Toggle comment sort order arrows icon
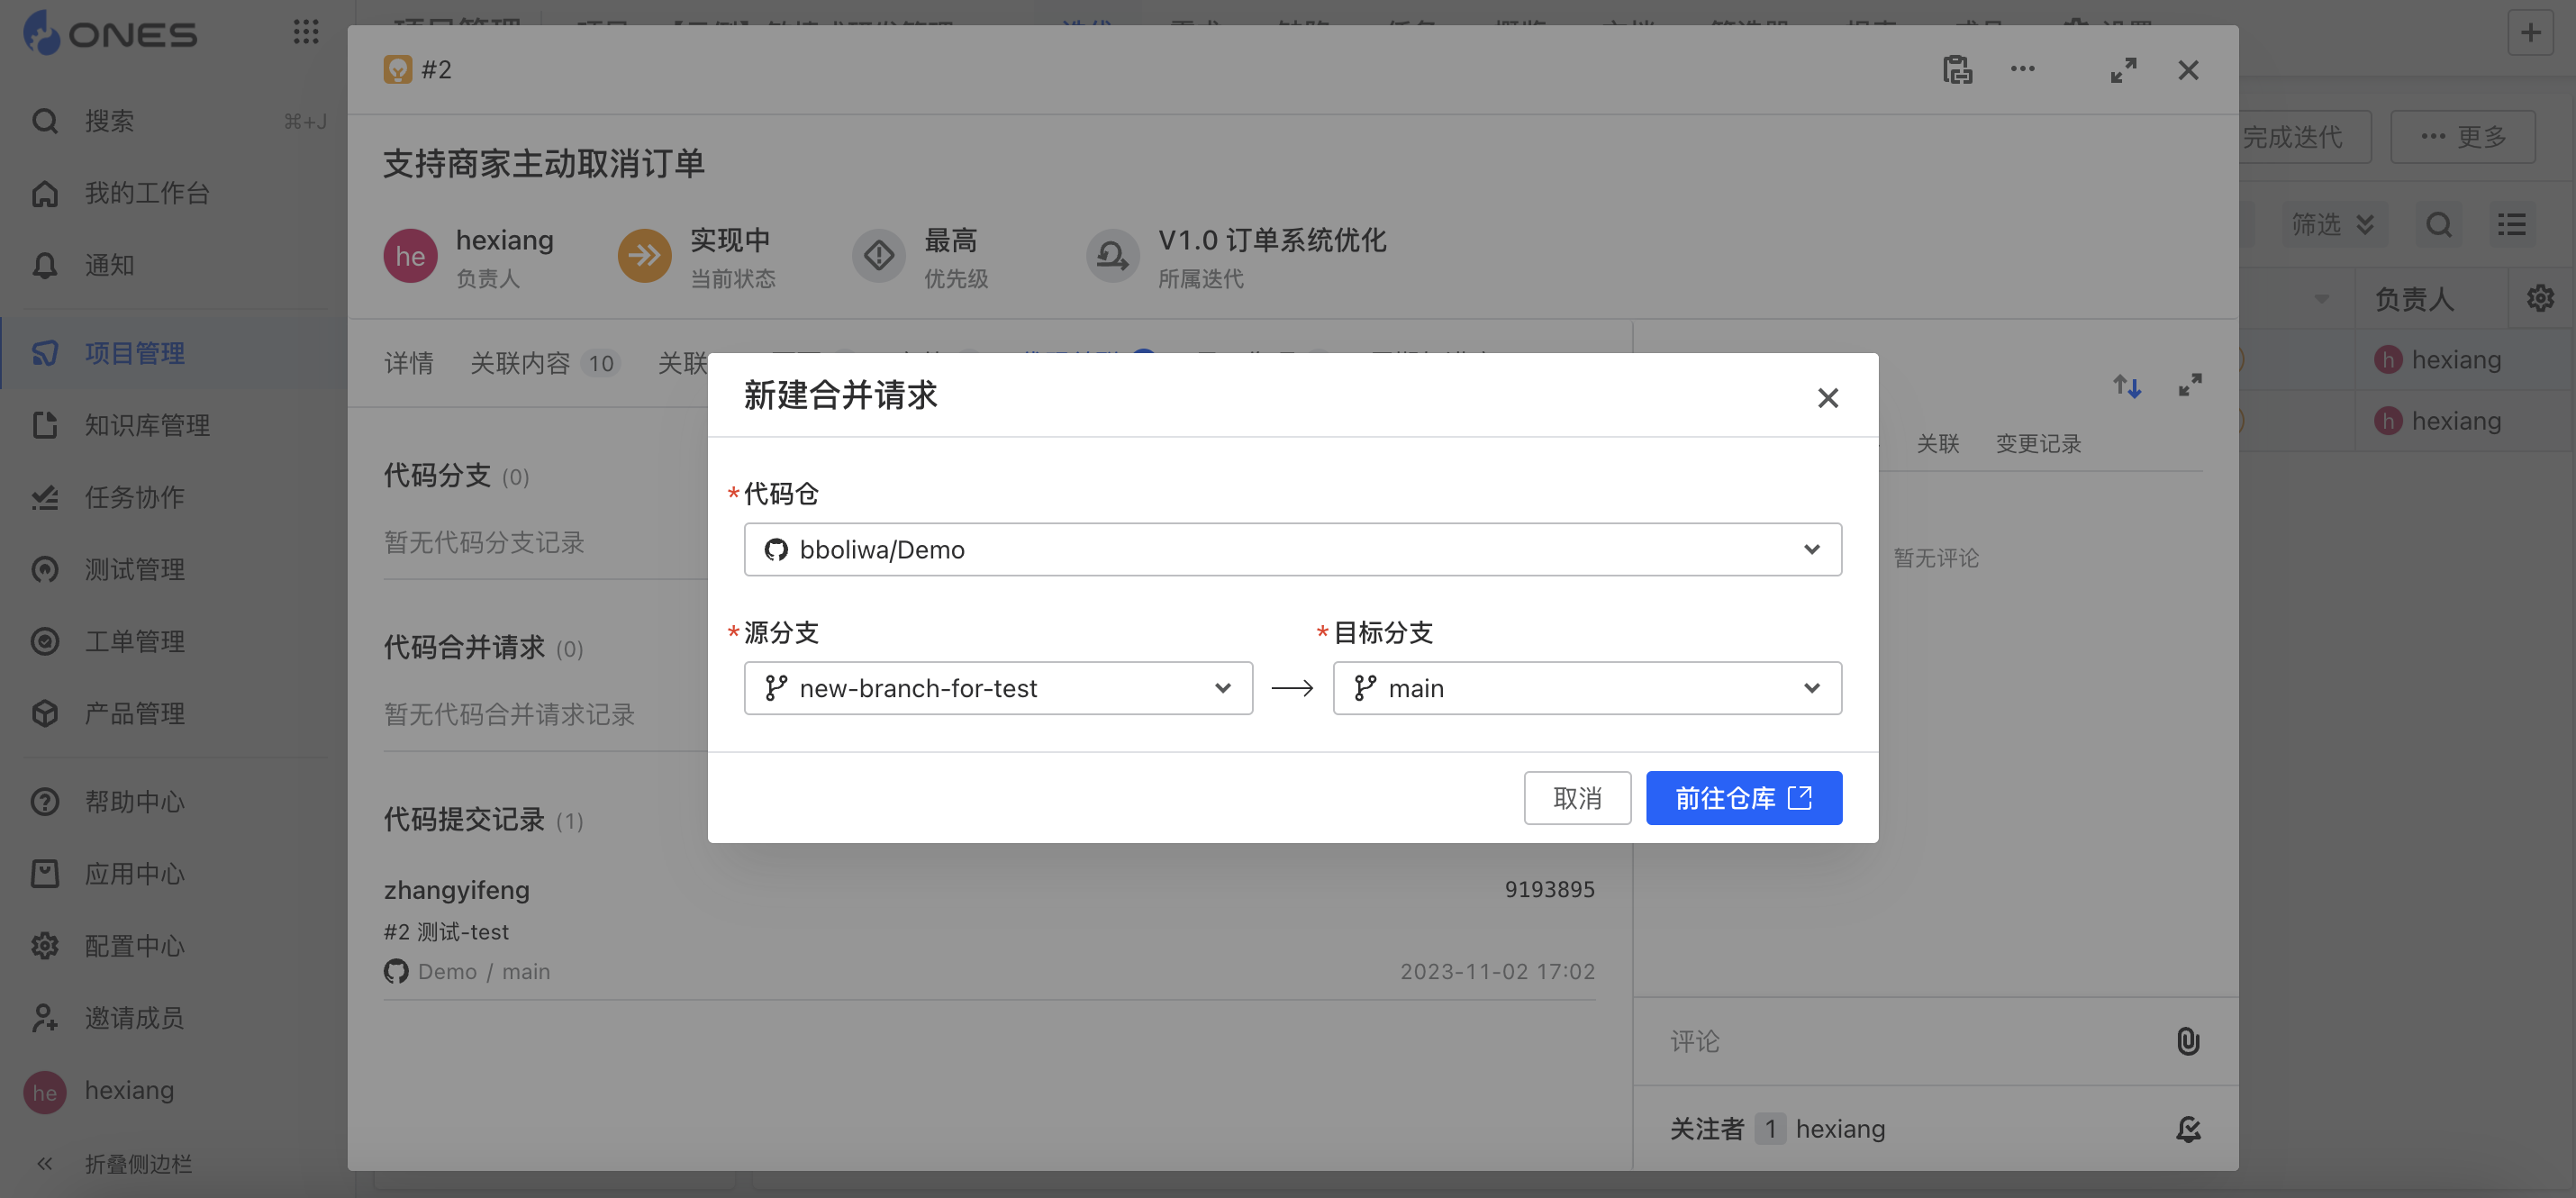 tap(2126, 386)
